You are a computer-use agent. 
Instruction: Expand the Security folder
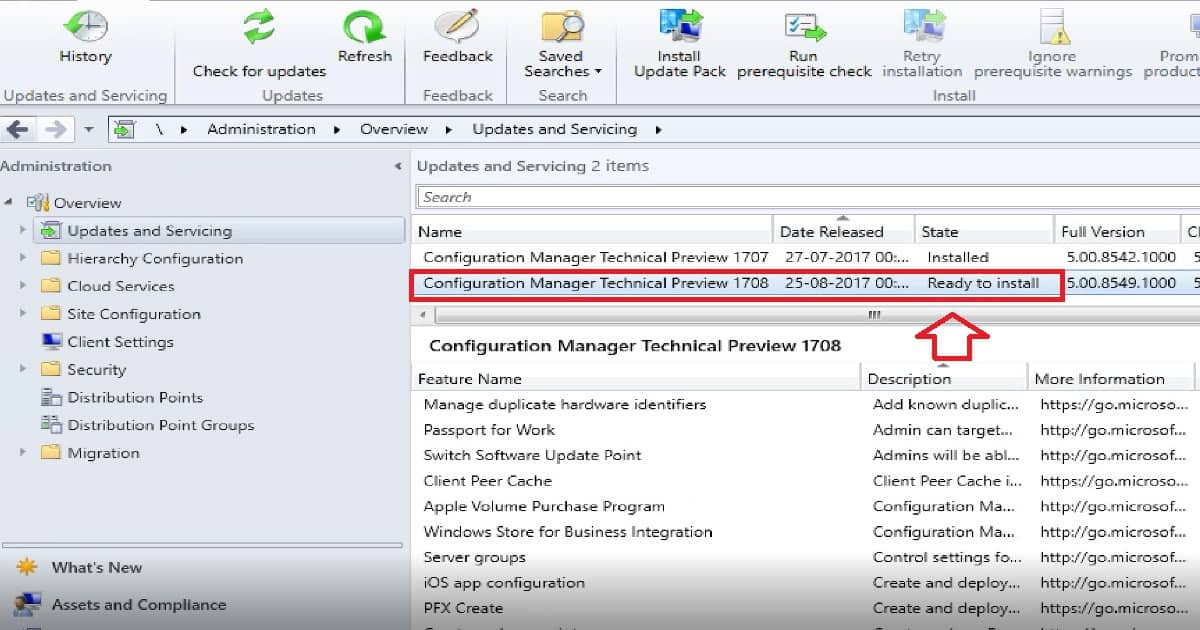[x=23, y=369]
